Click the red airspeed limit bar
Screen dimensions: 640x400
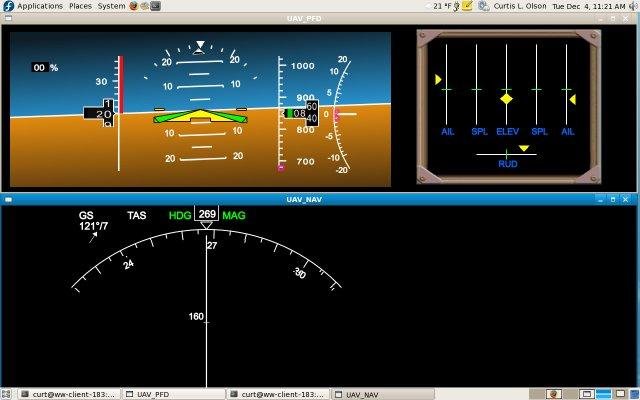[x=121, y=84]
